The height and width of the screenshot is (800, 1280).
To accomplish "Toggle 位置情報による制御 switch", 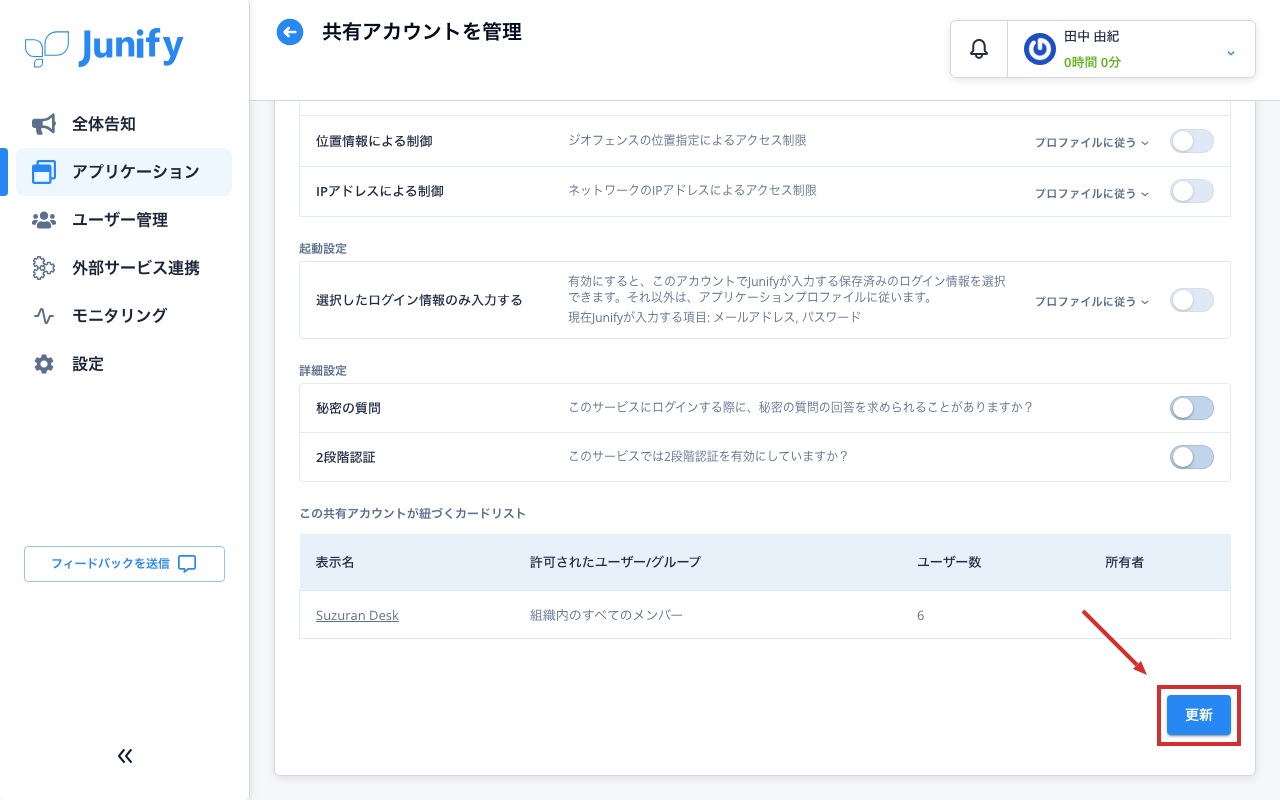I will tap(1192, 141).
